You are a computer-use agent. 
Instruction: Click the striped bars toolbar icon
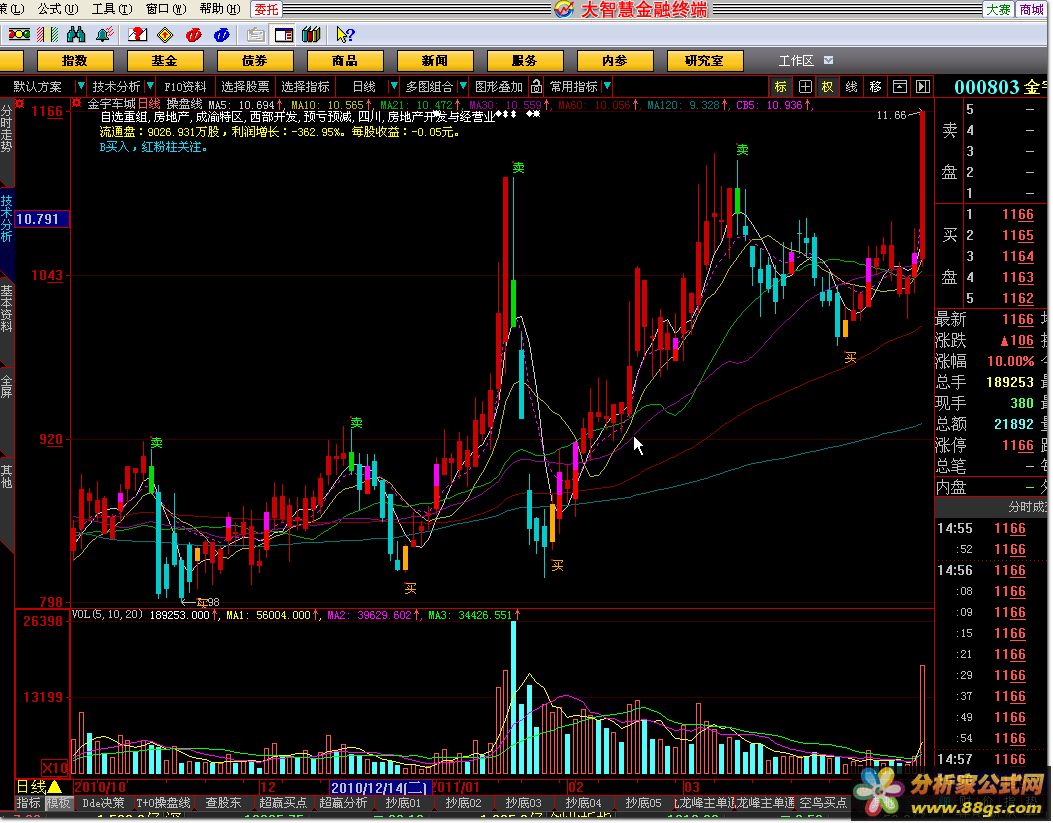coord(47,34)
